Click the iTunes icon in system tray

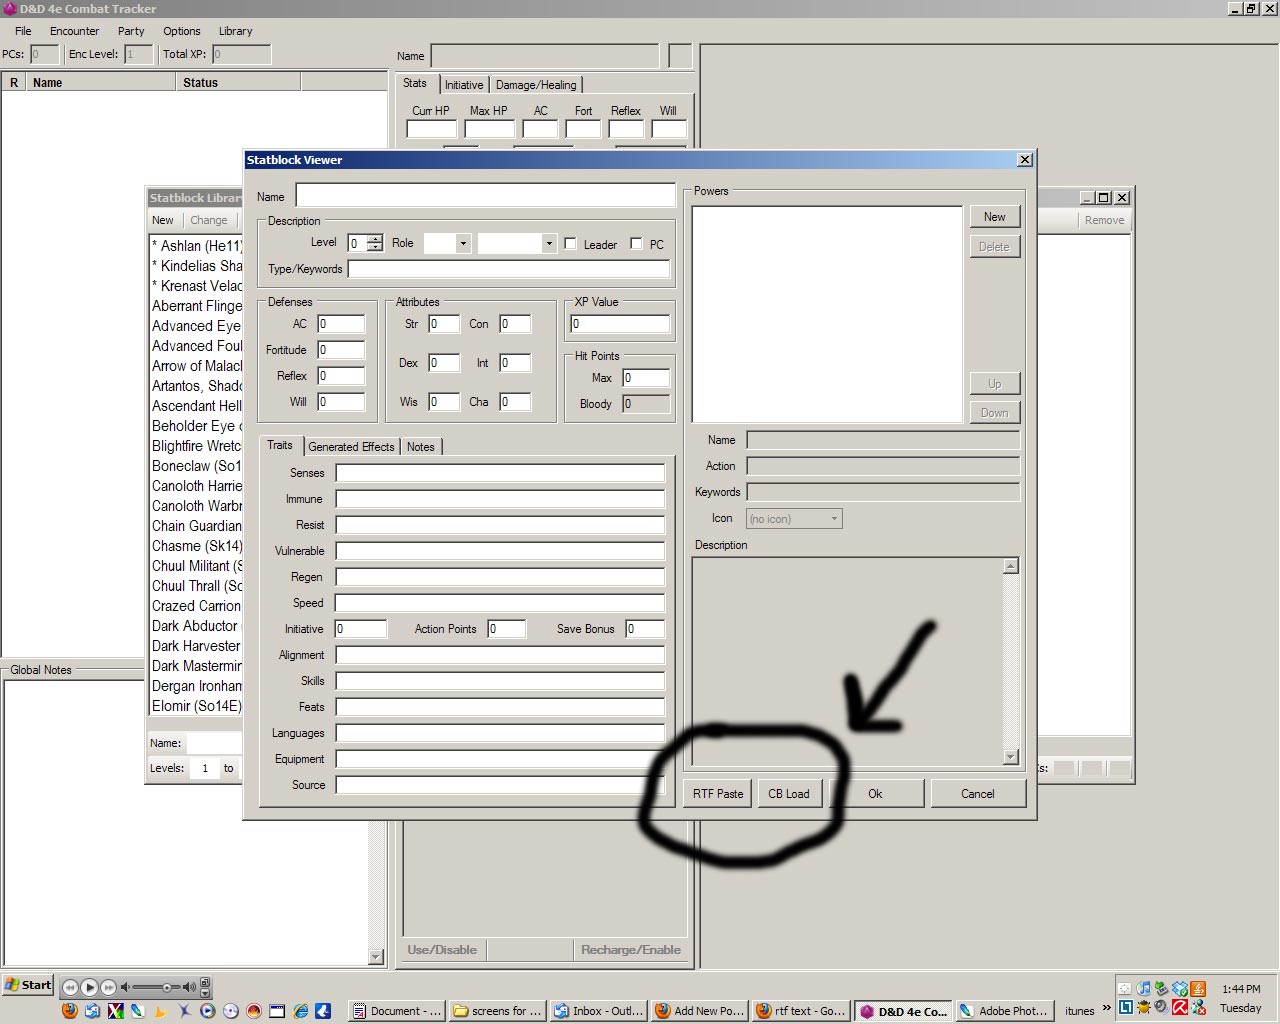[x=1144, y=989]
